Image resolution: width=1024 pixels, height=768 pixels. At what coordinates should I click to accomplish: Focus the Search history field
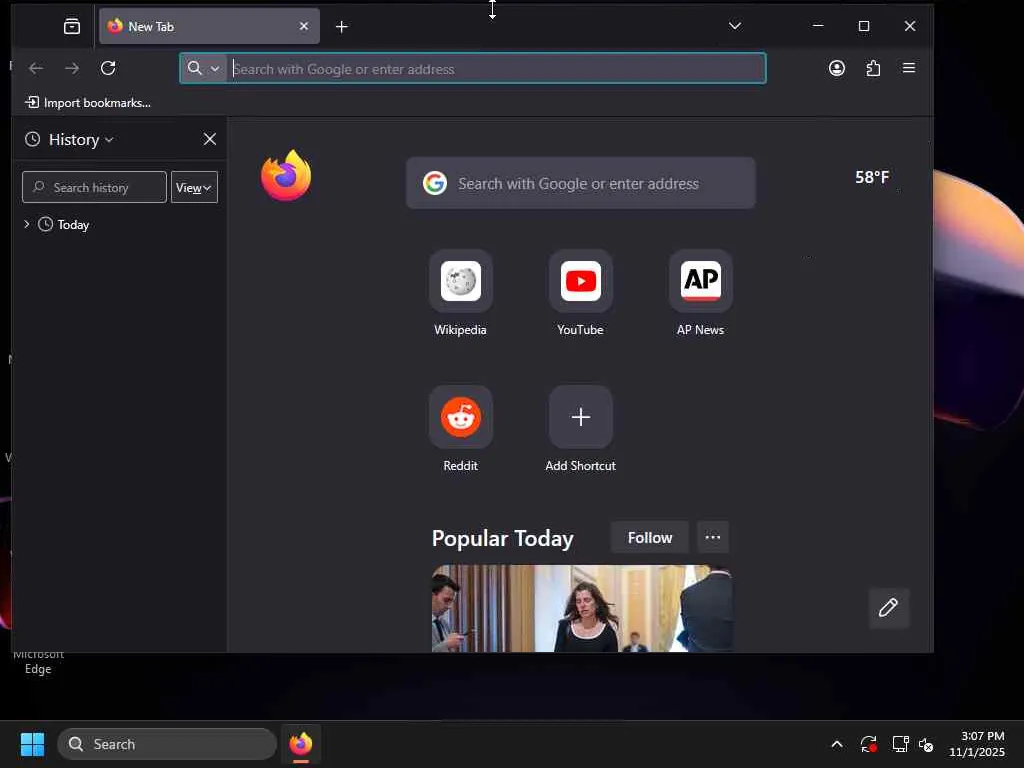[x=95, y=187]
